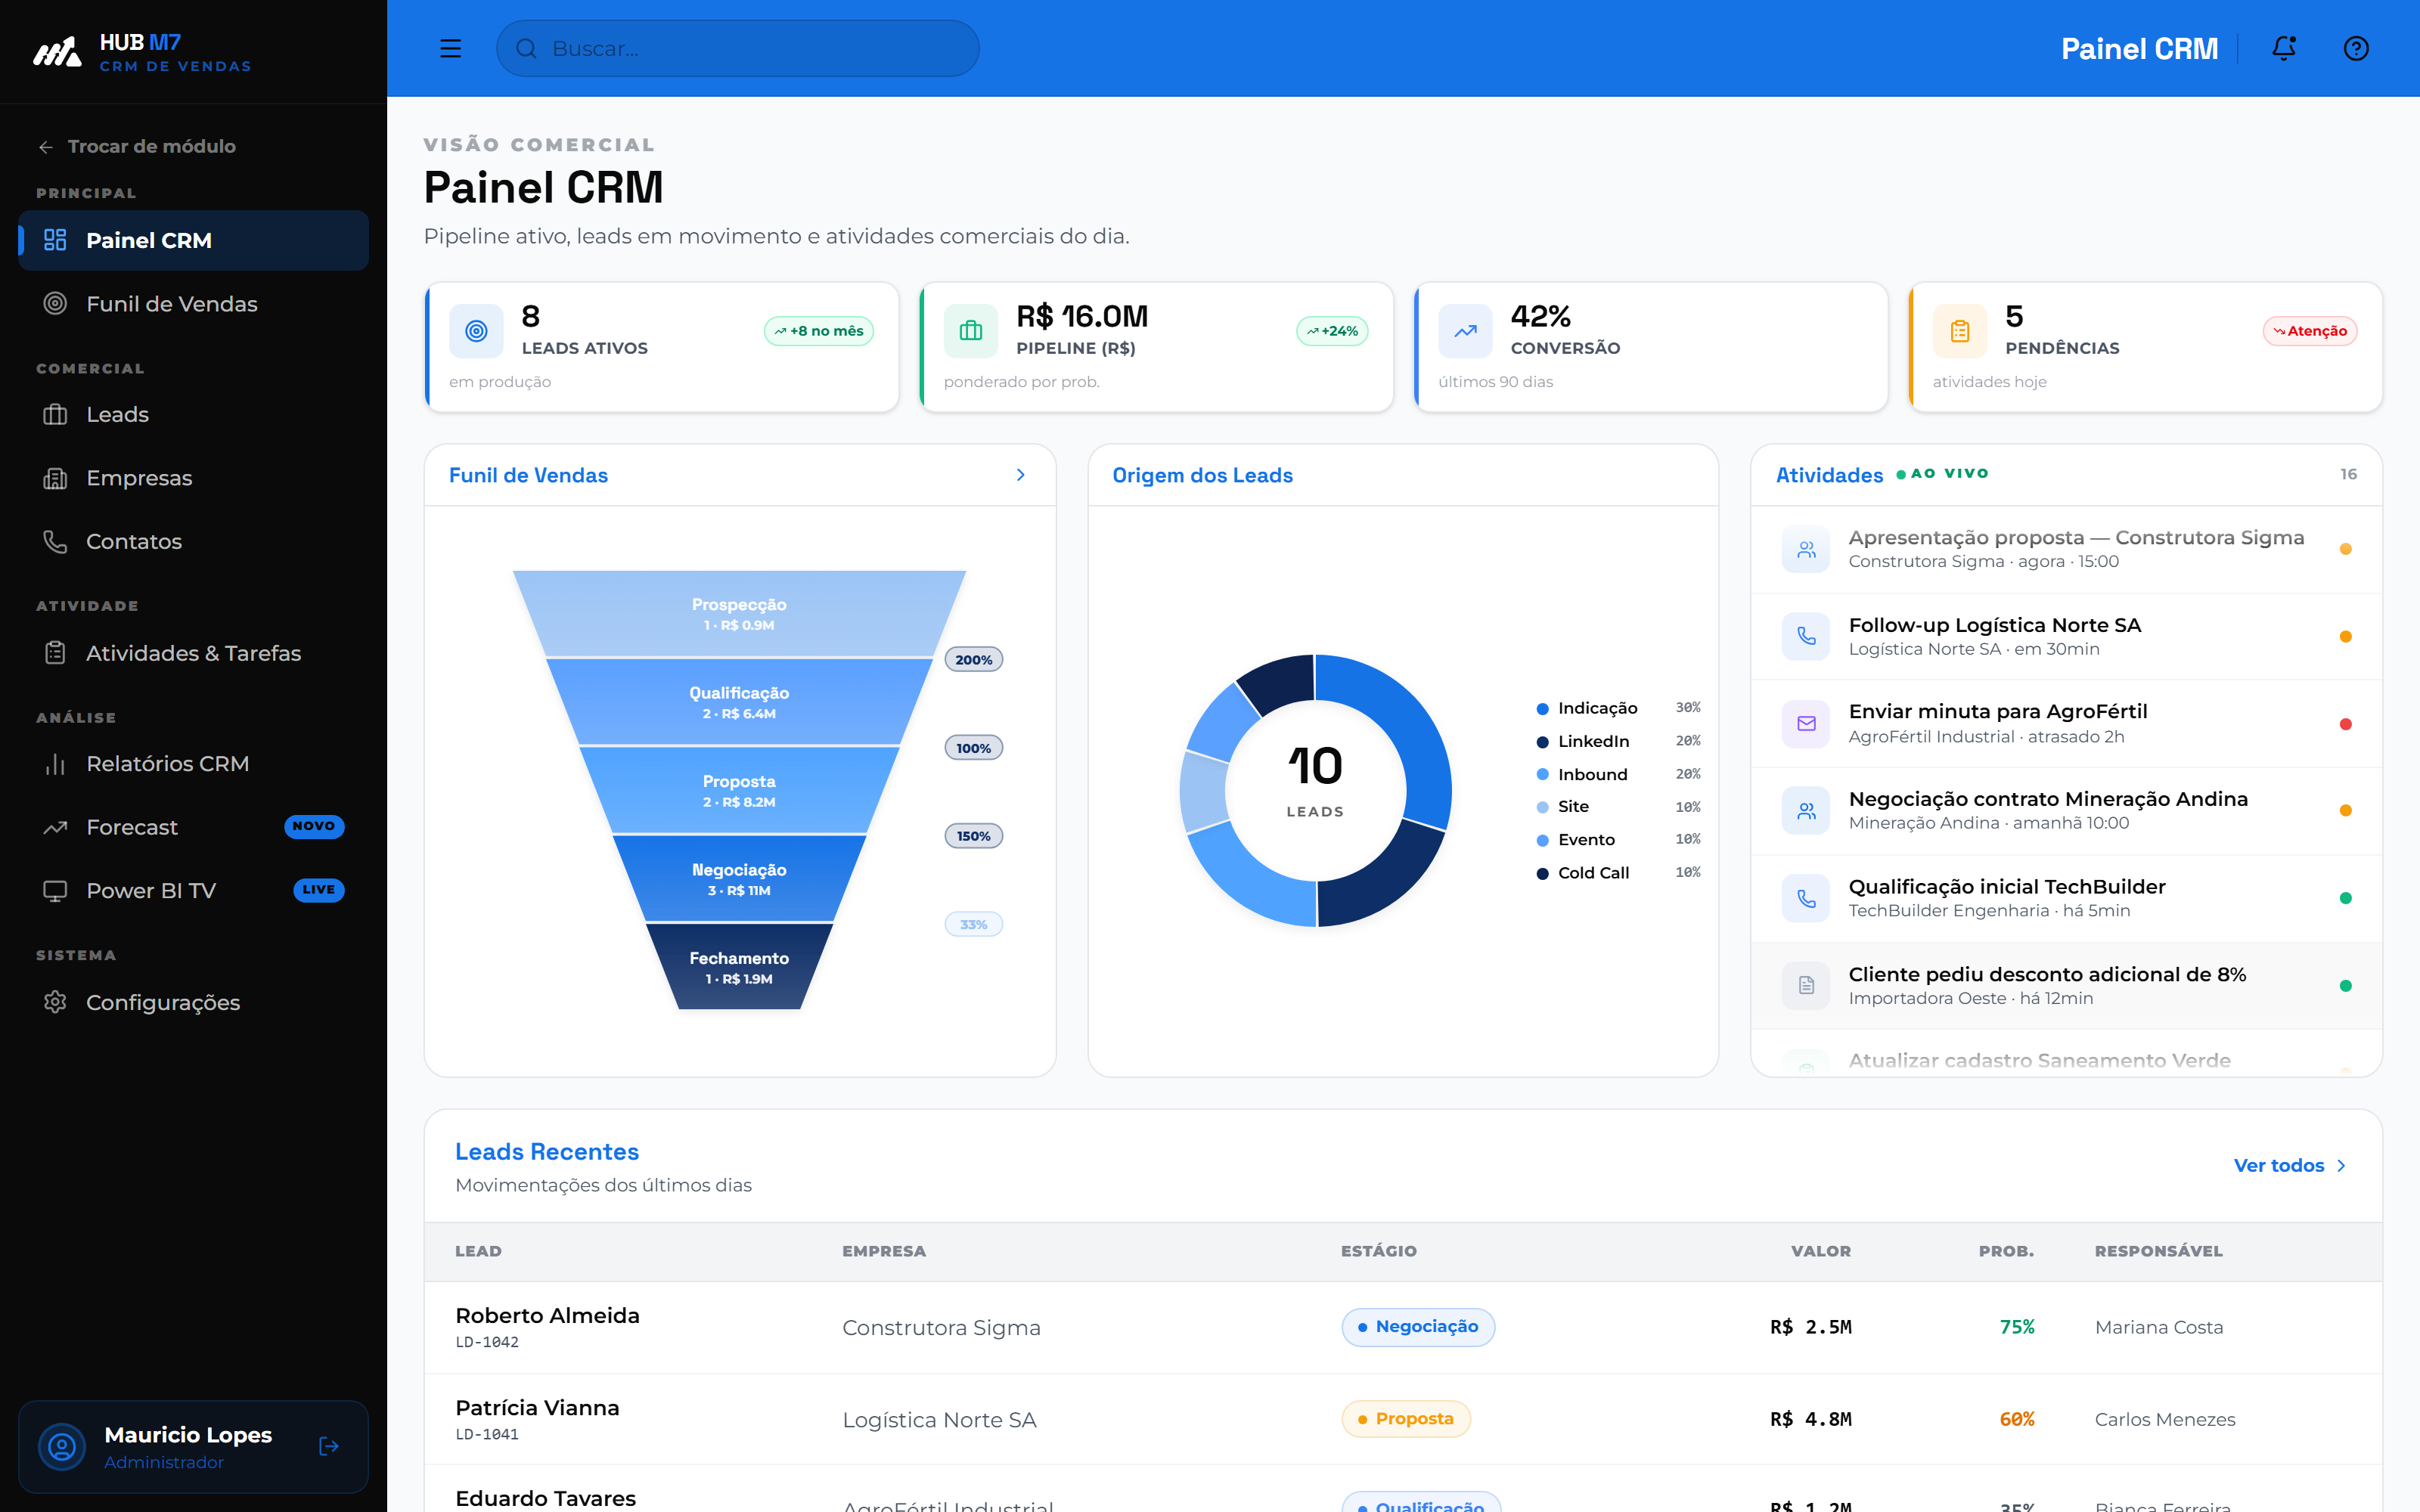This screenshot has height=1512, width=2420.
Task: Open the help question mark icon
Action: [2356, 48]
